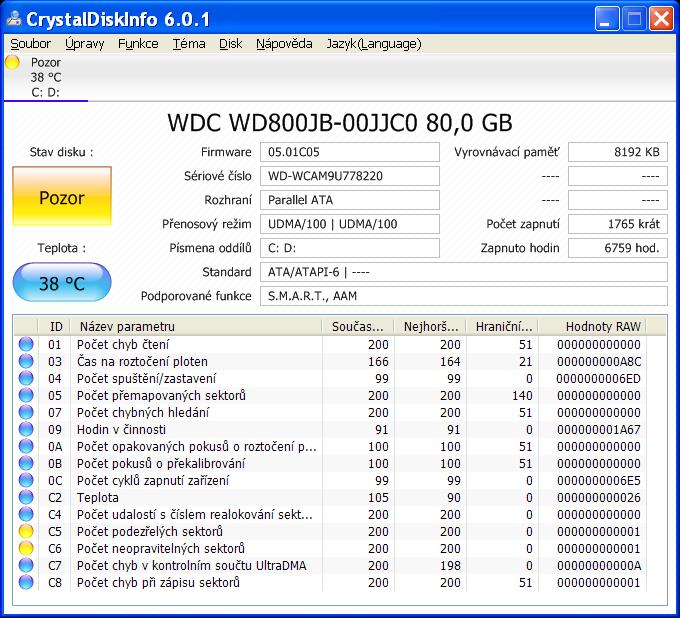Image resolution: width=681 pixels, height=618 pixels.
Task: Click yellow icon of Počet neopravitelných sektorů
Action: point(26,548)
